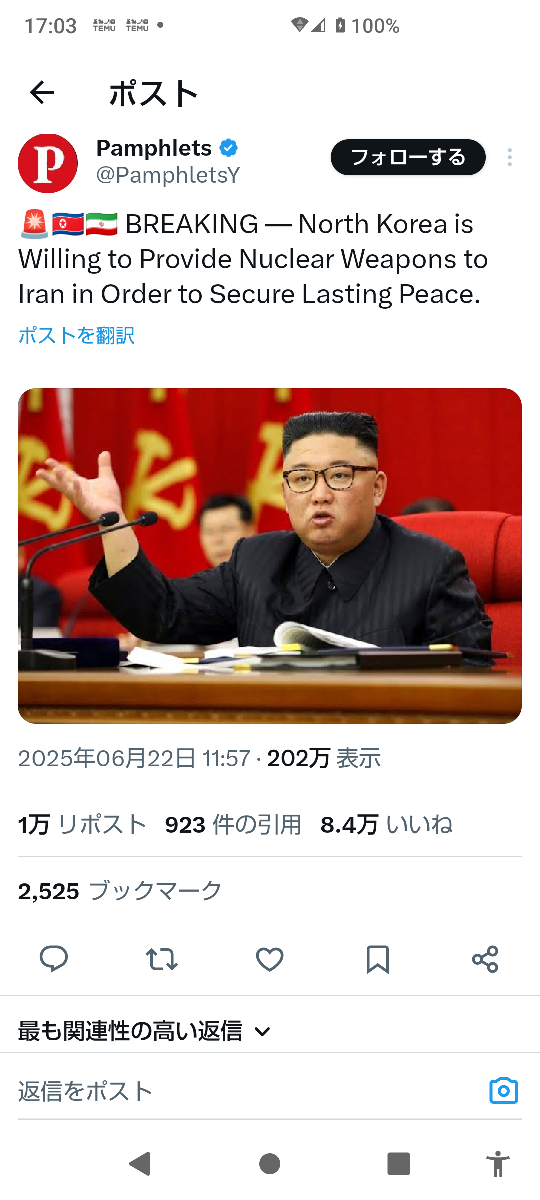Tap the back arrow icon
540x1200 pixels.
[42, 93]
